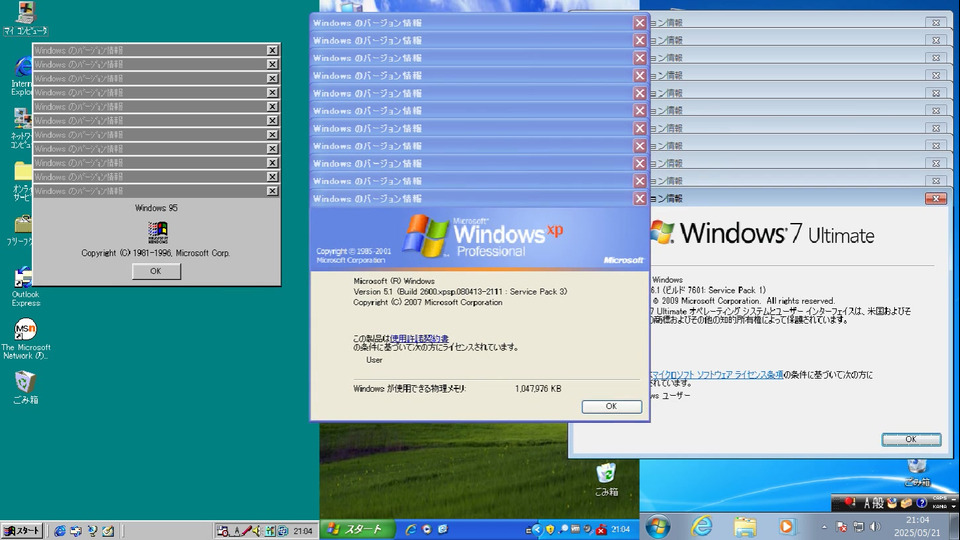This screenshot has height=540, width=960.
Task: Launch Windows Media Player from XP quick launch
Action: (427, 529)
